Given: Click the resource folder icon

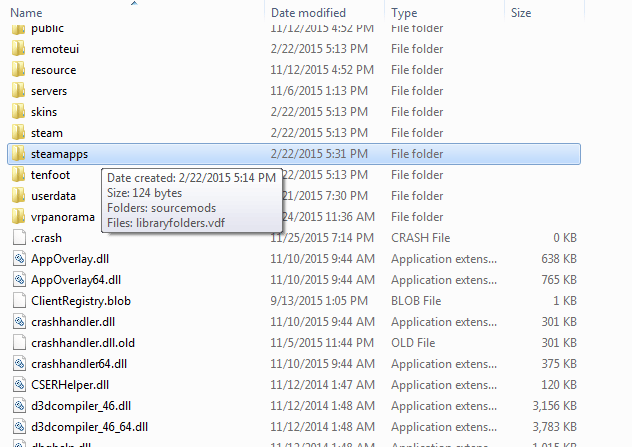Looking at the screenshot, I should pyautogui.click(x=19, y=70).
